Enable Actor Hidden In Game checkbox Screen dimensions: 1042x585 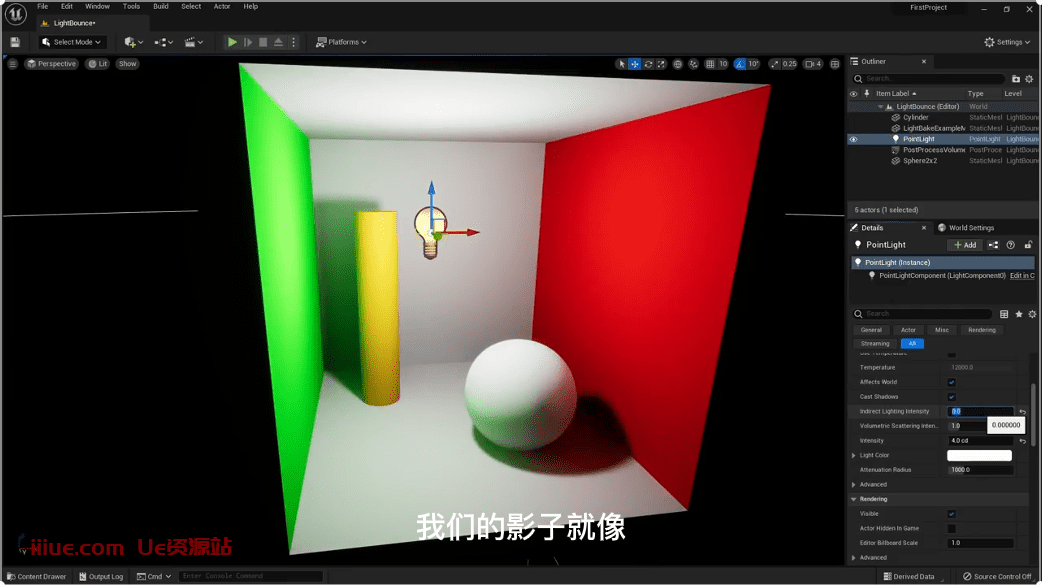(x=951, y=528)
